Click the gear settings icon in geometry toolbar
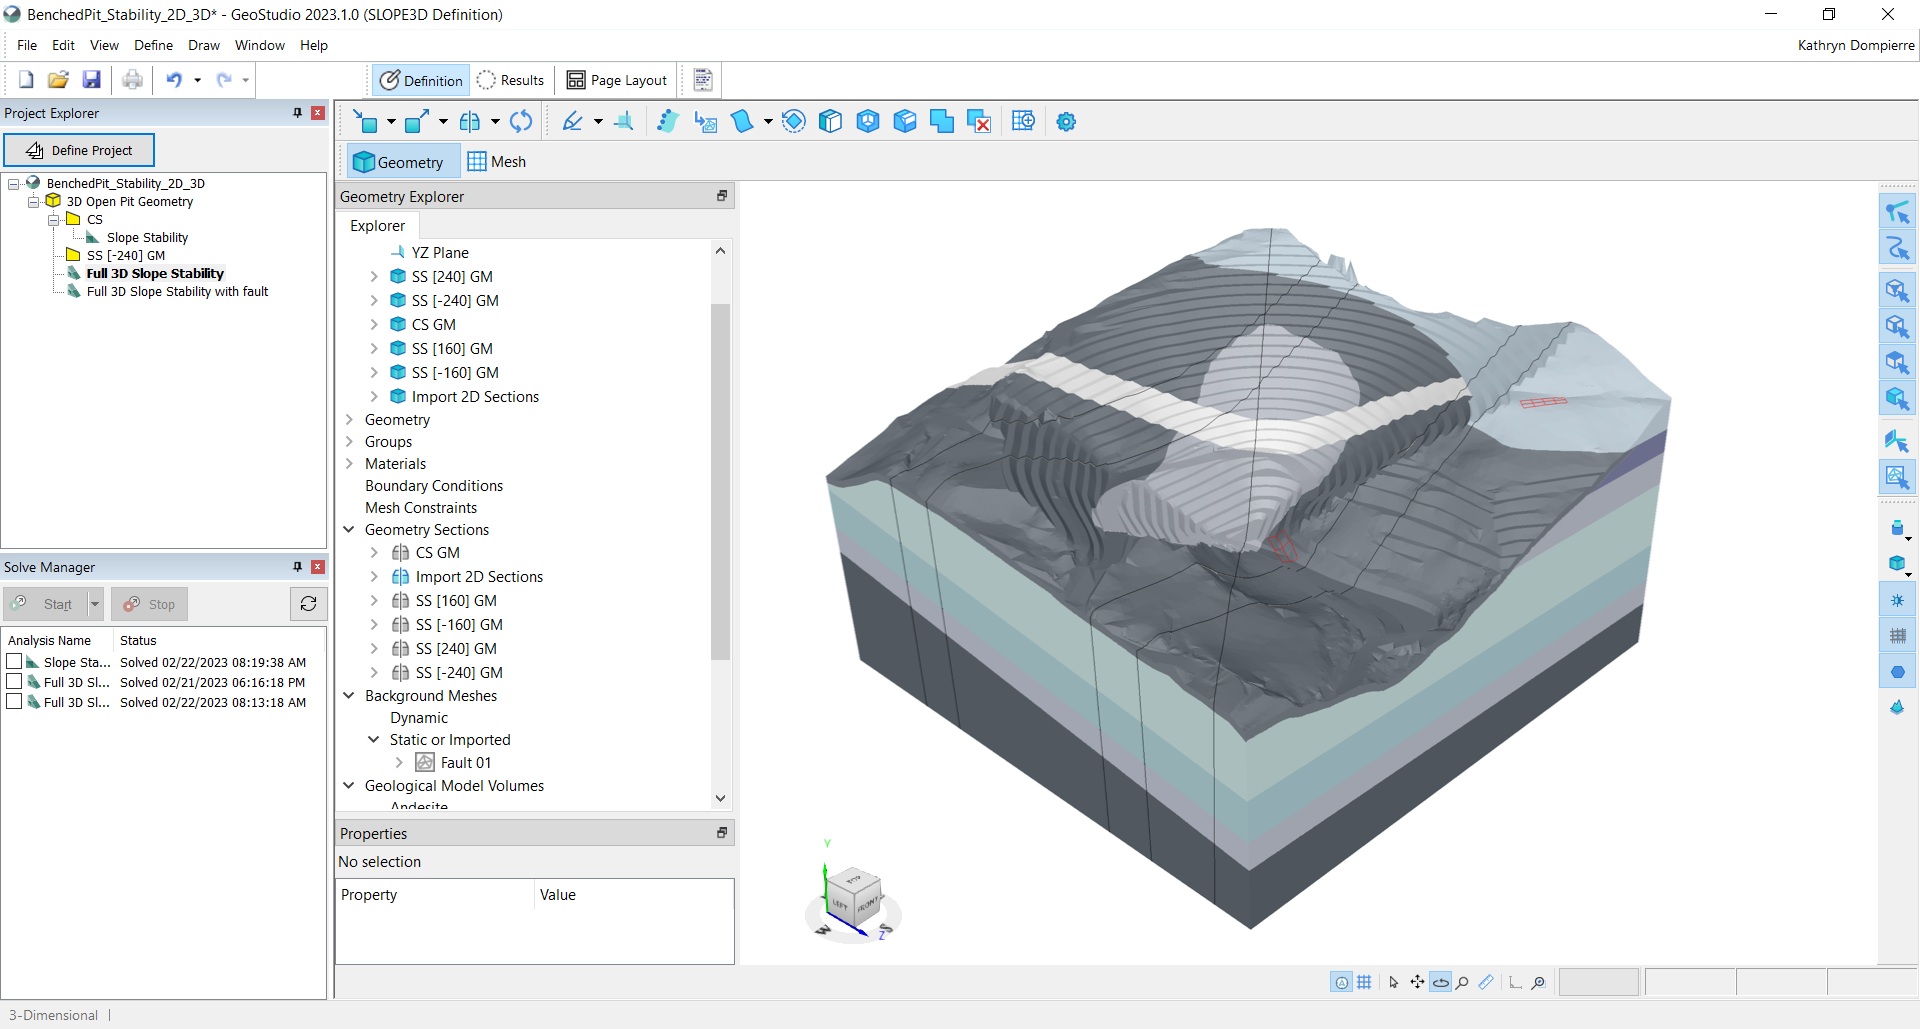 (x=1066, y=122)
